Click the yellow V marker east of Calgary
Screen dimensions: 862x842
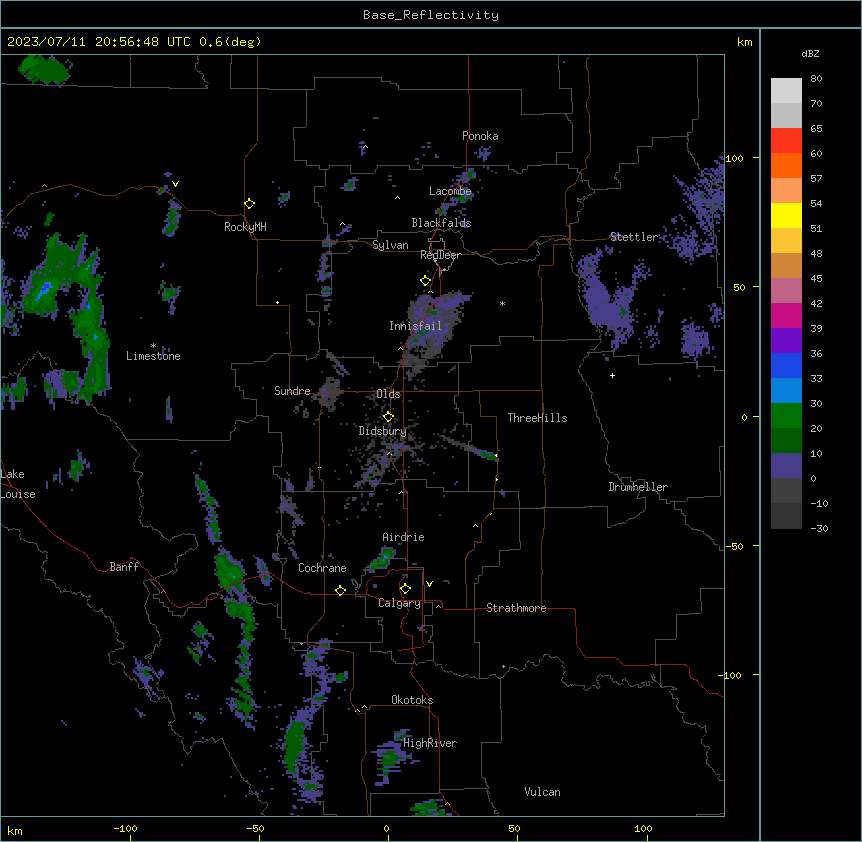pyautogui.click(x=429, y=584)
